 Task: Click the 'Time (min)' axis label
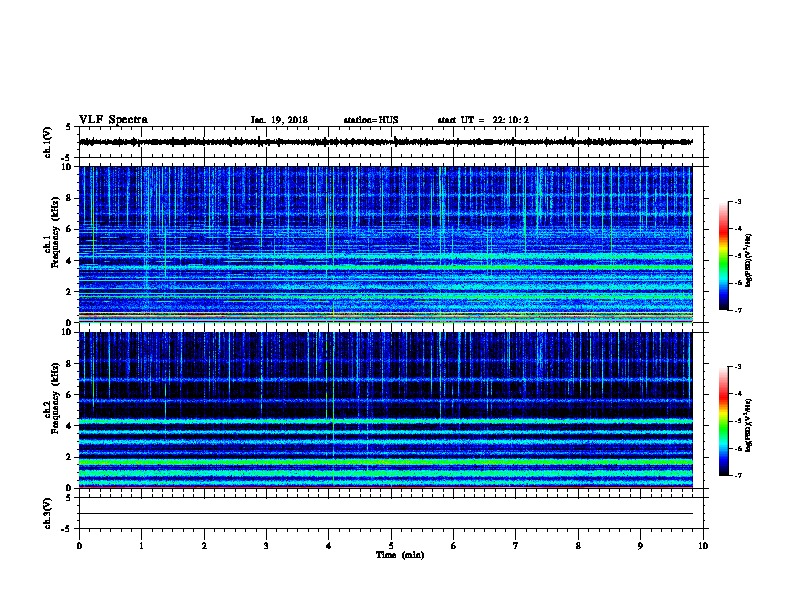click(400, 555)
